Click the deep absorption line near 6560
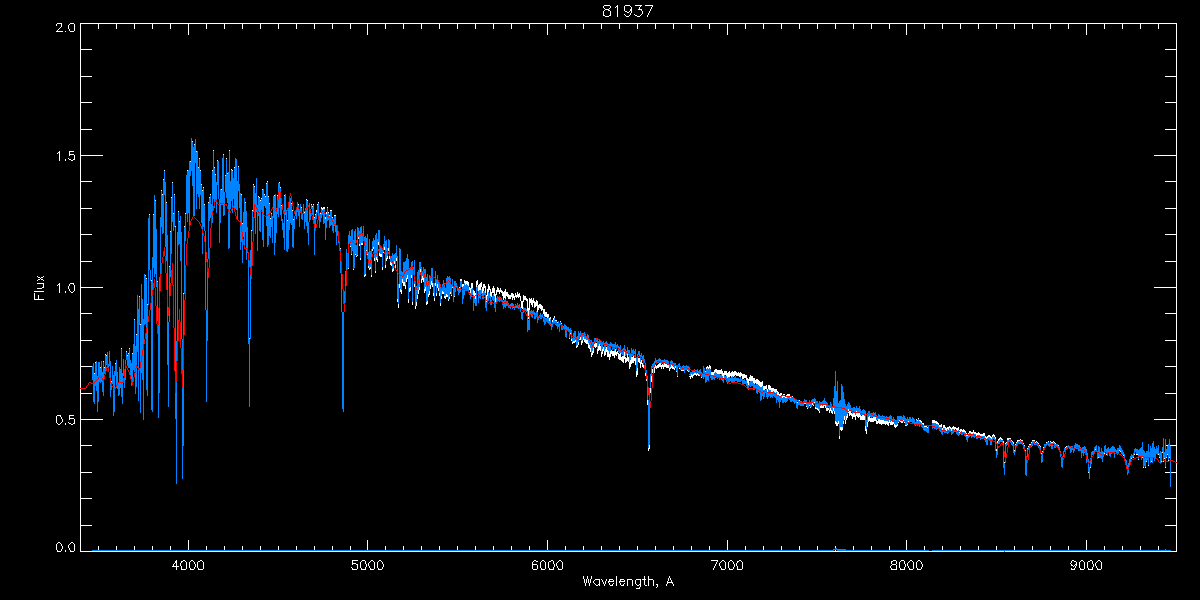The width and height of the screenshot is (1200, 600). pyautogui.click(x=649, y=445)
